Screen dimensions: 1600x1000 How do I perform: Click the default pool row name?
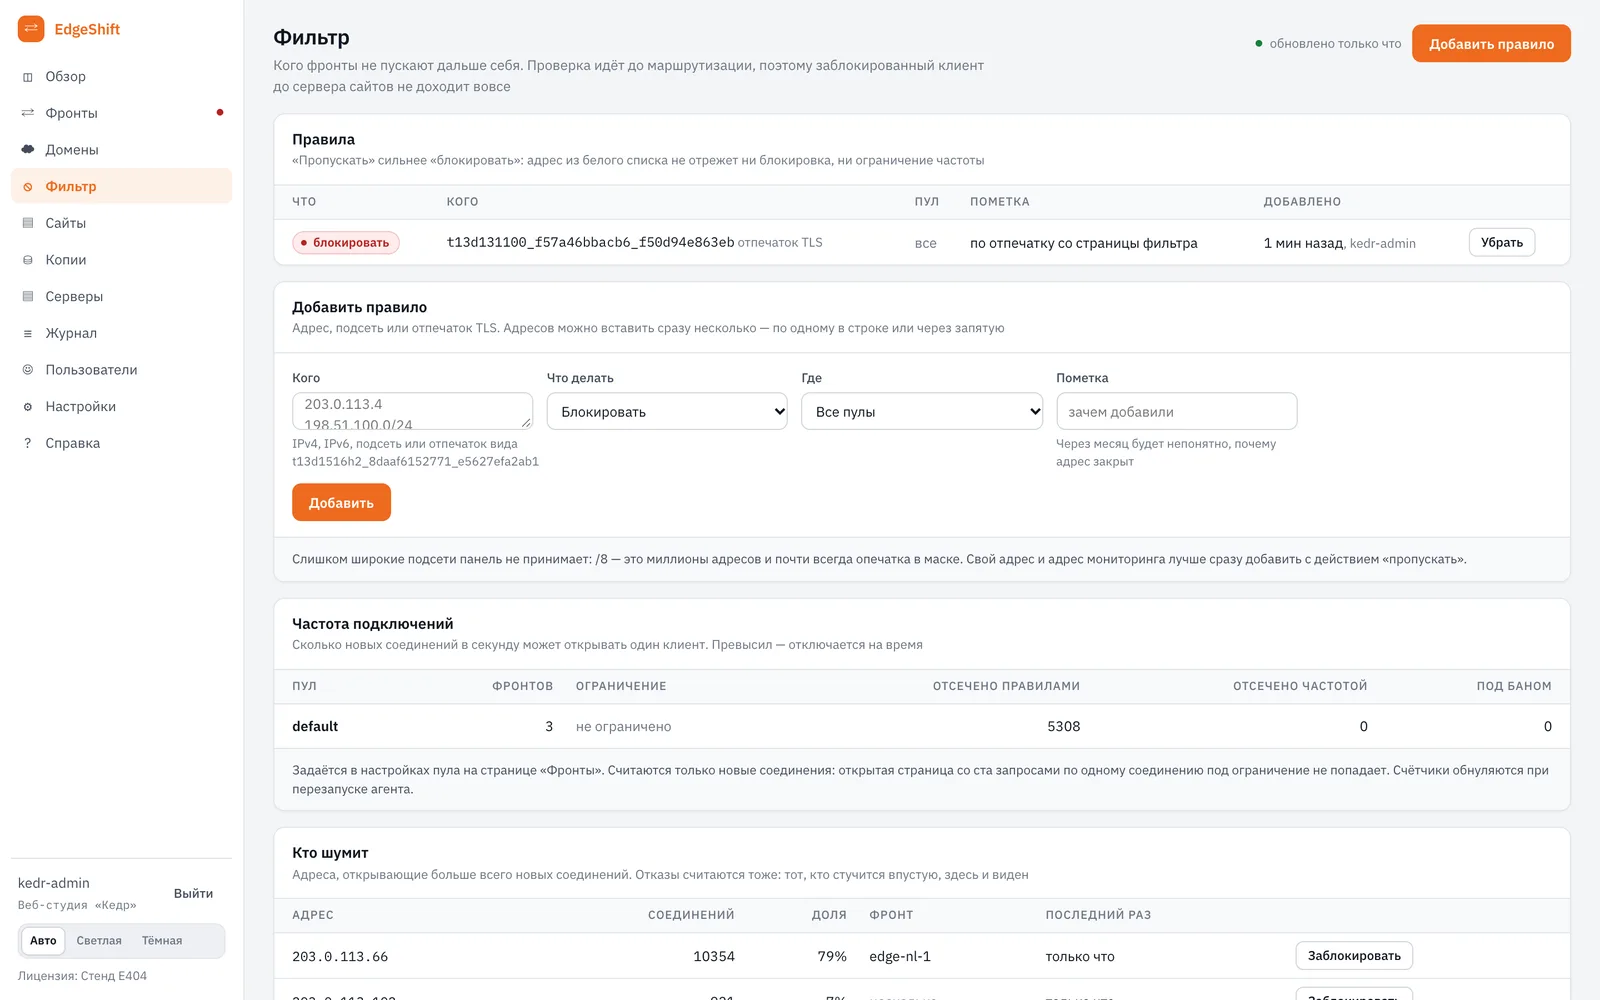pos(315,727)
